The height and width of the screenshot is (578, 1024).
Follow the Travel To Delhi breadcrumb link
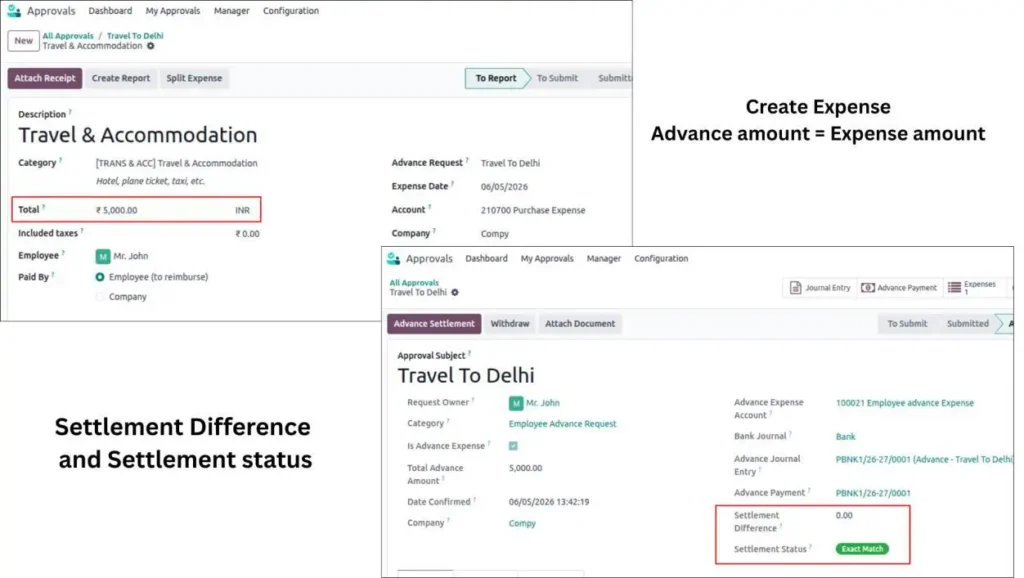coord(135,36)
